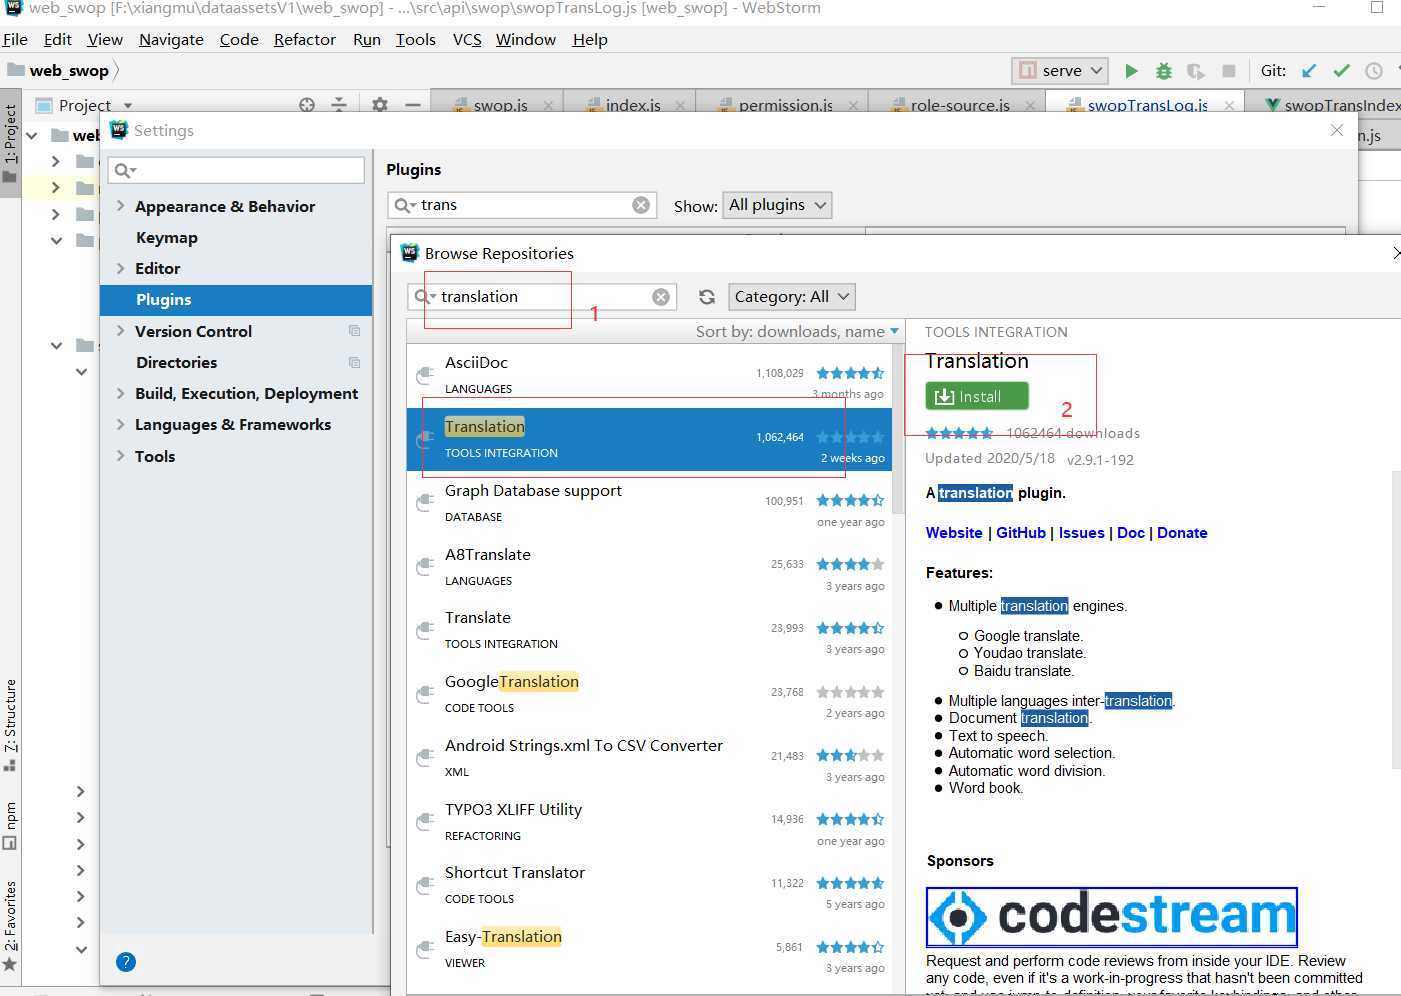Hide the Project panel with minus icon

(412, 104)
